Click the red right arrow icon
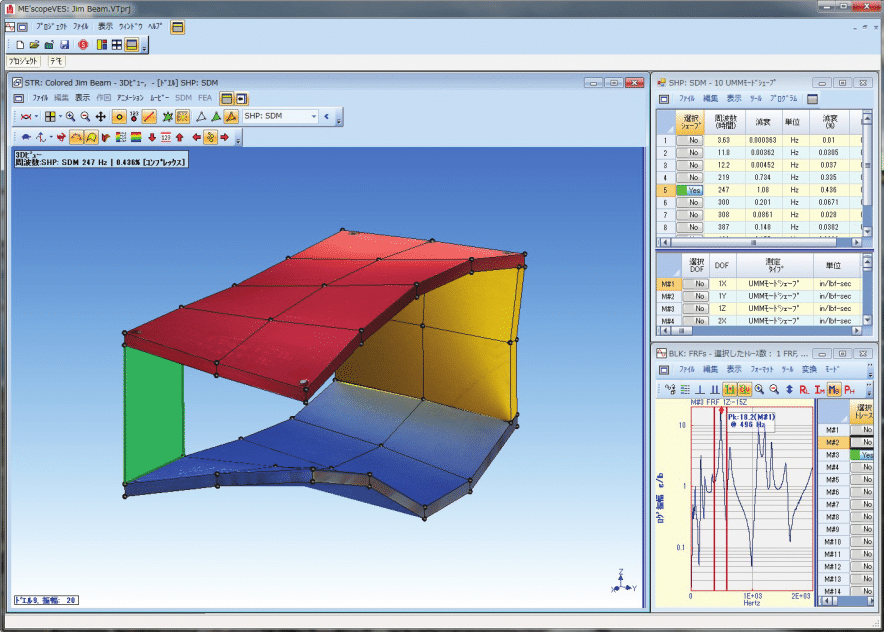The width and height of the screenshot is (884, 632). tap(226, 137)
